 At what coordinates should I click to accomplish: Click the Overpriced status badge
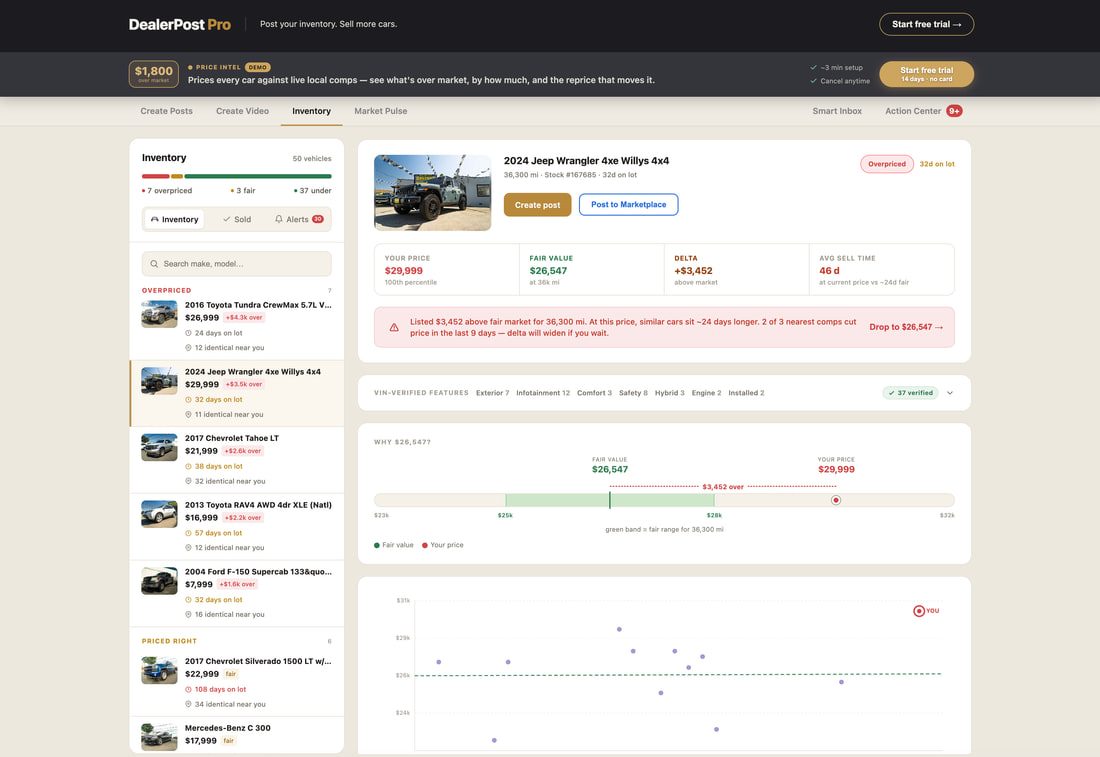tap(887, 164)
